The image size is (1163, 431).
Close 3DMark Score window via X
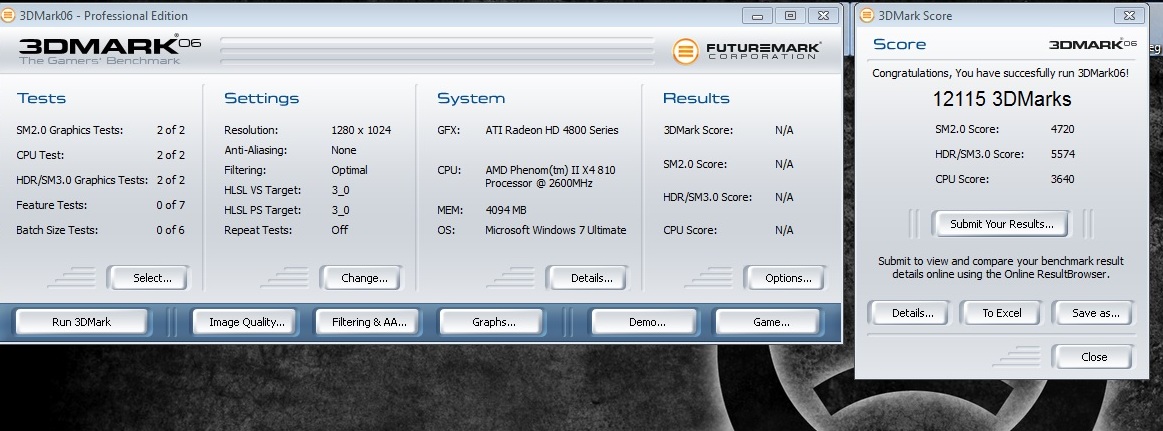coord(1129,16)
